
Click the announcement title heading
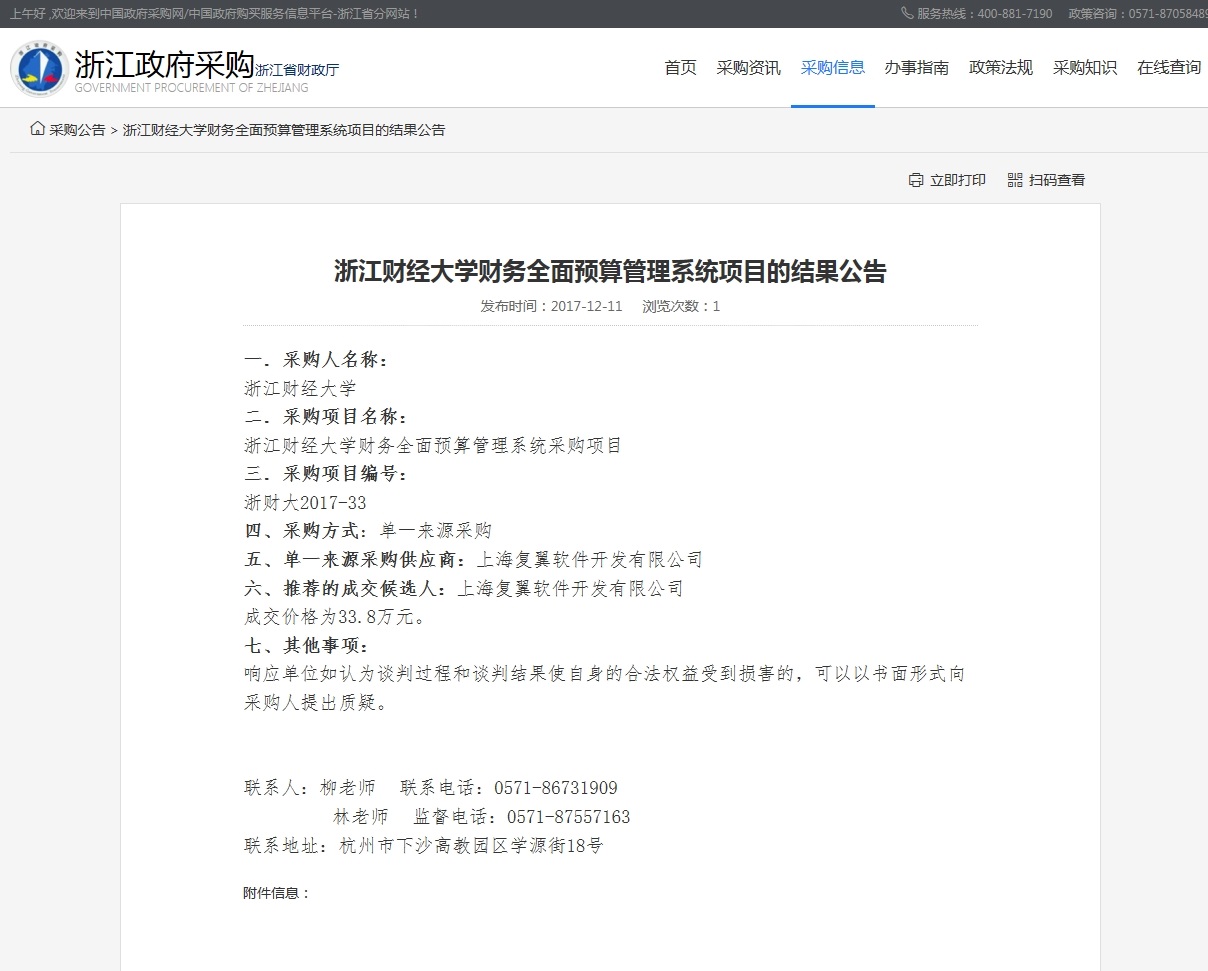[x=610, y=272]
